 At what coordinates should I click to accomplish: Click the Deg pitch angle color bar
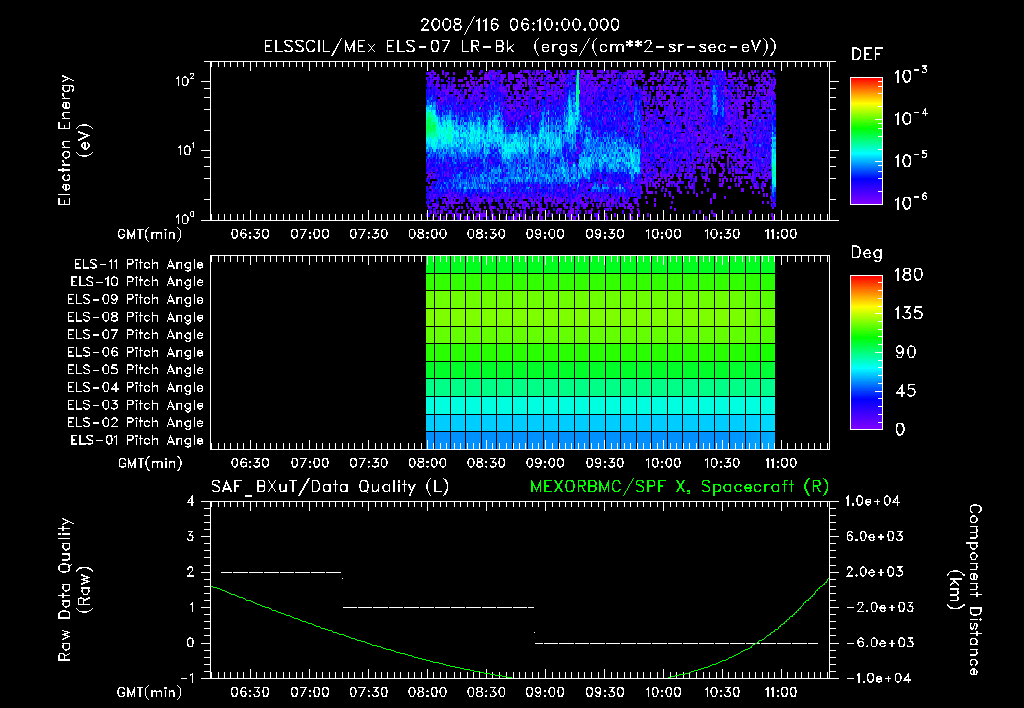click(x=866, y=352)
